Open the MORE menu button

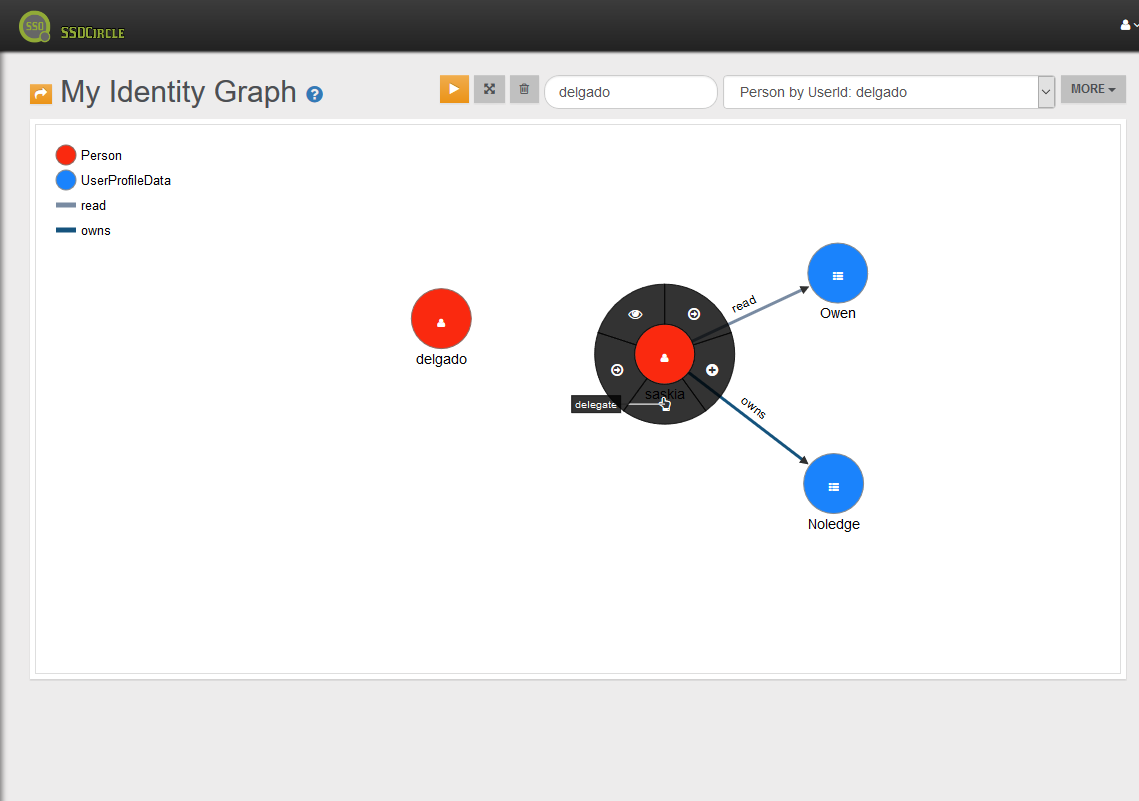[1093, 89]
